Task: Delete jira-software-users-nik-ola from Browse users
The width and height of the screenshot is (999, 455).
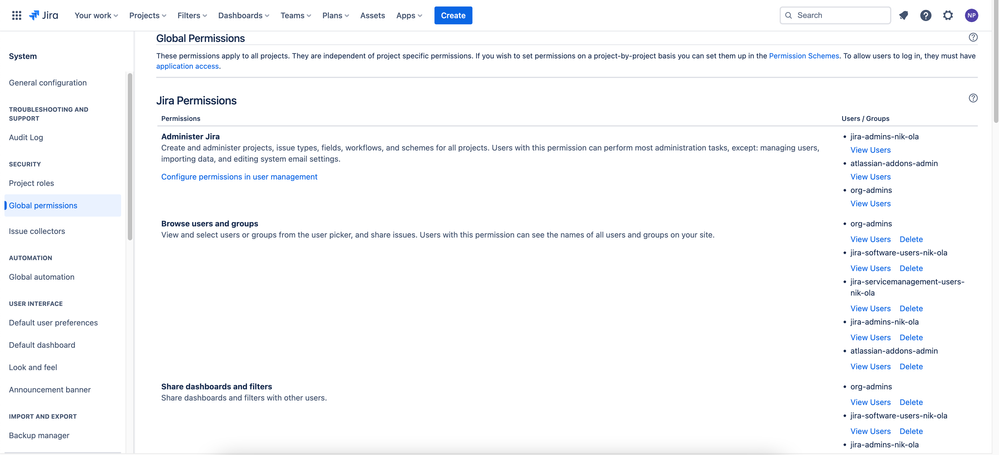Action: pos(911,268)
